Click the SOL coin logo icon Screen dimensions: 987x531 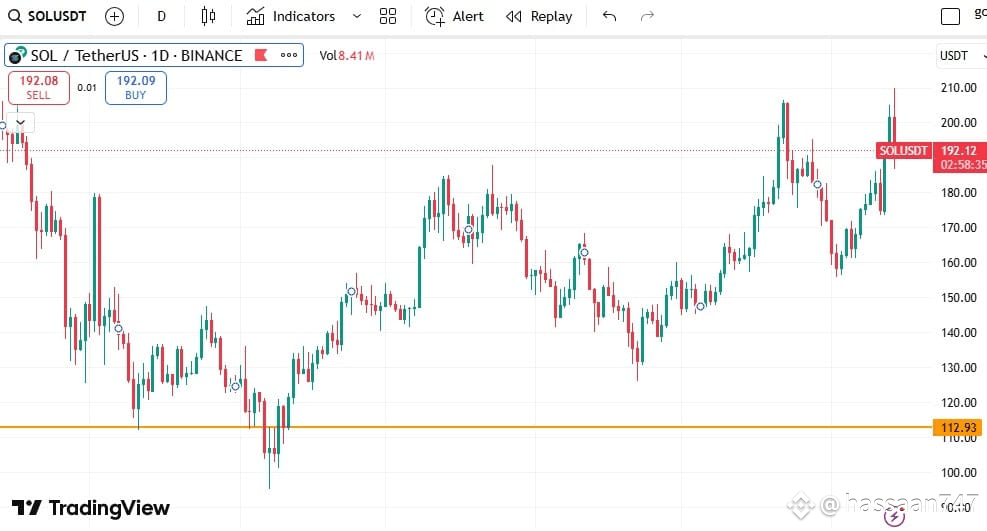(18, 55)
